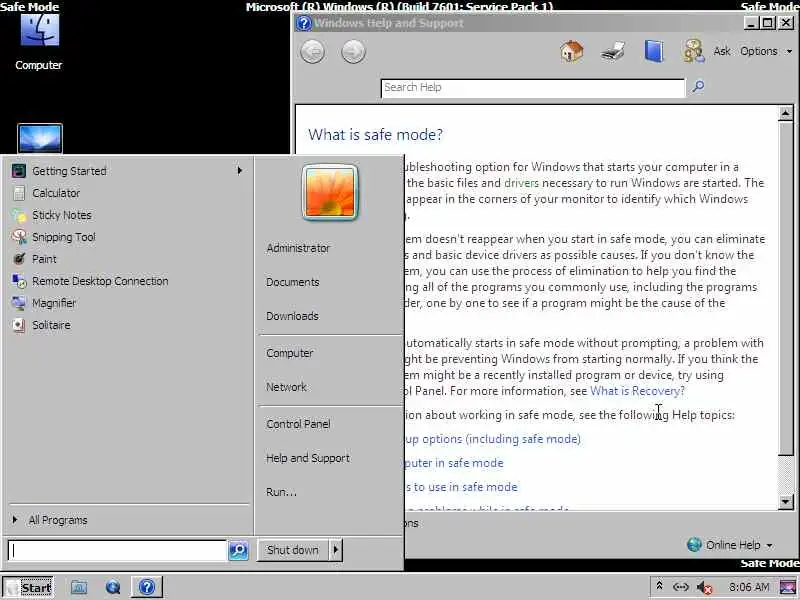Open startup options including safe mode link

[493, 439]
